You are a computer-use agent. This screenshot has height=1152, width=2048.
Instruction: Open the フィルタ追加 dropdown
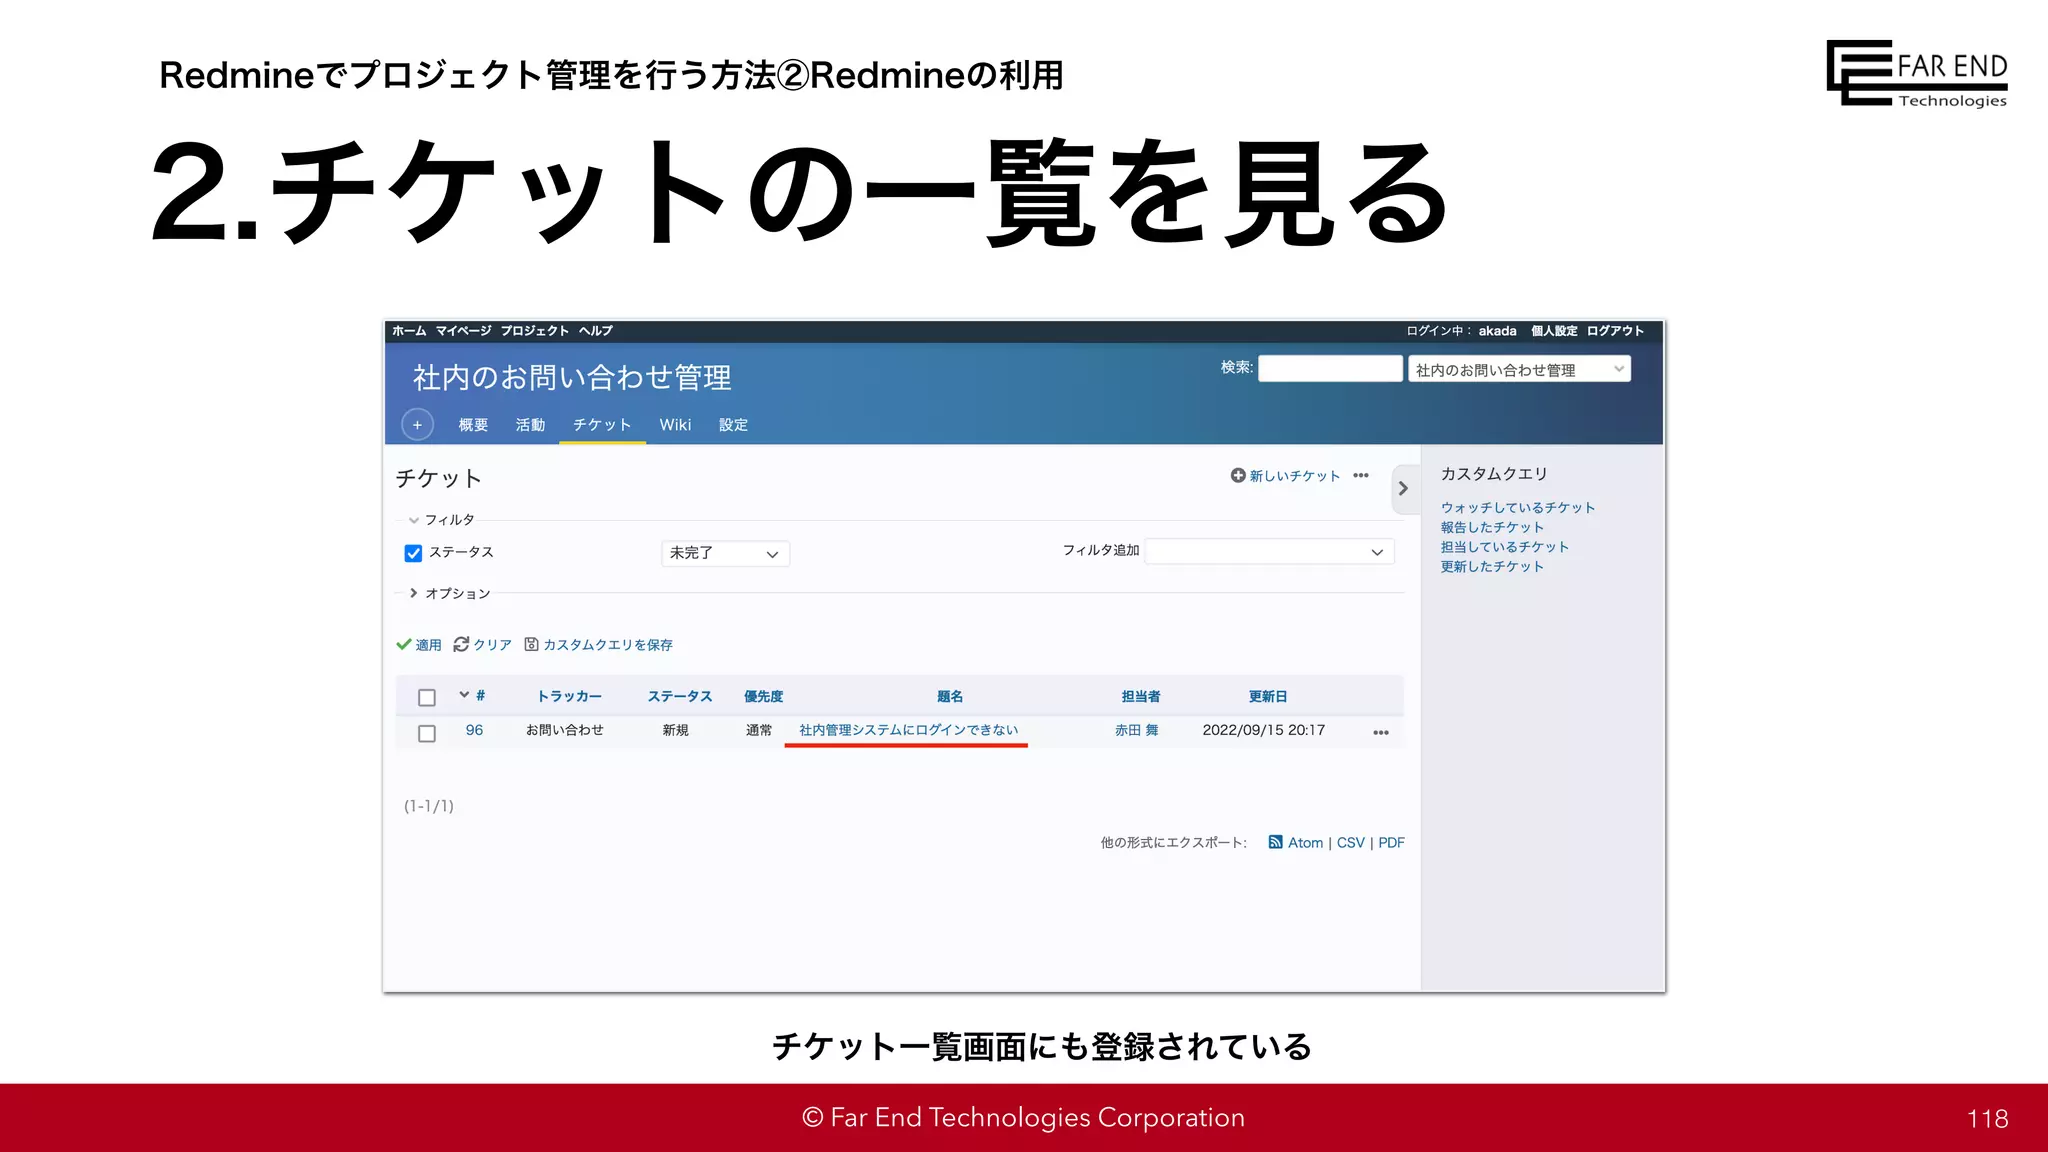point(1269,551)
